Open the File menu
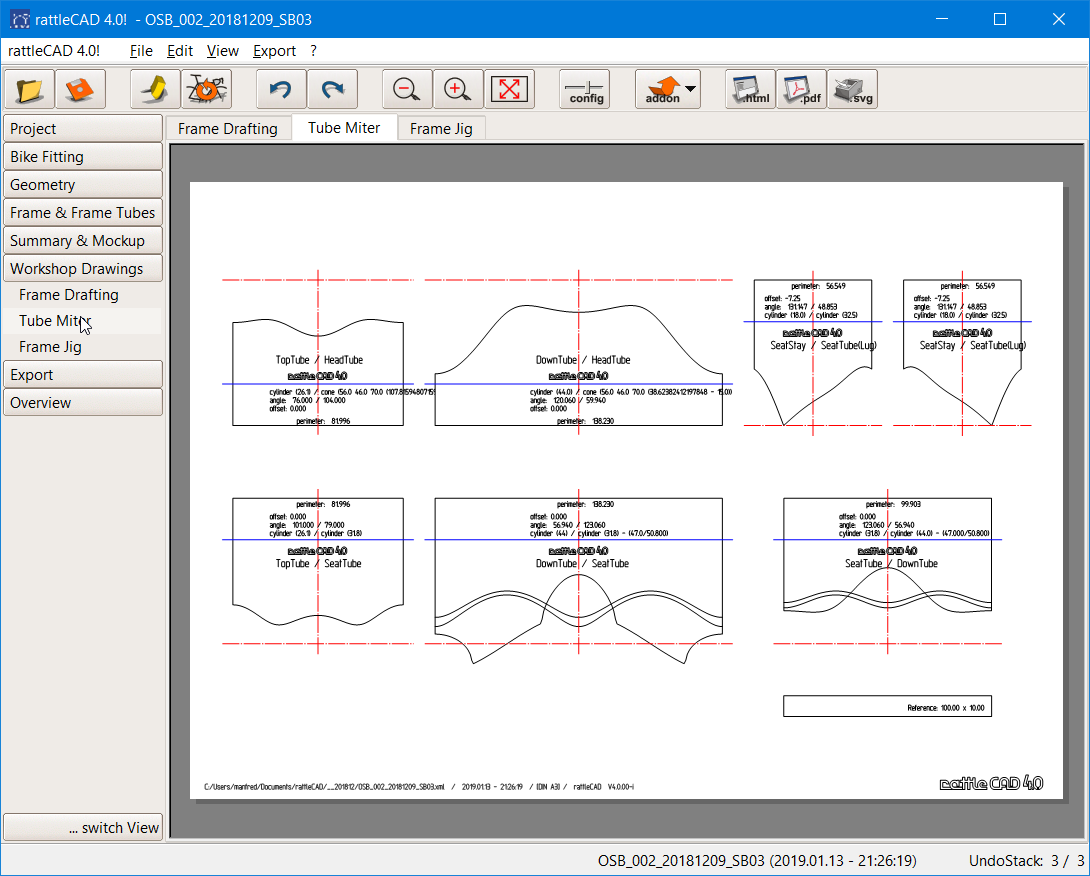The width and height of the screenshot is (1090, 876). [x=141, y=51]
